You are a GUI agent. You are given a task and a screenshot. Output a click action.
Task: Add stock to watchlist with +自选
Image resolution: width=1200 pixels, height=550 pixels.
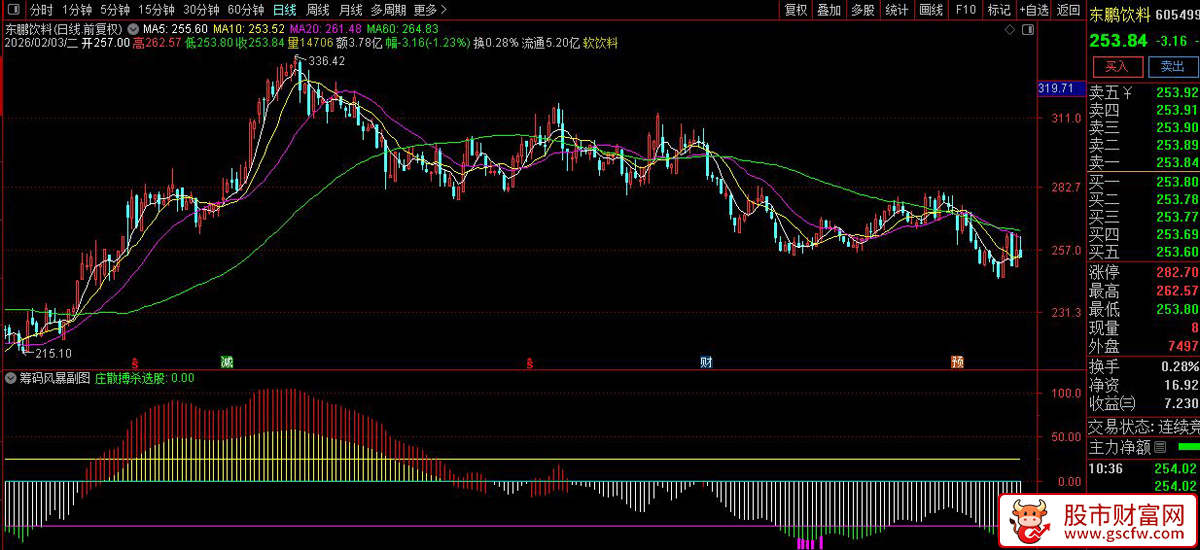(x=1034, y=10)
